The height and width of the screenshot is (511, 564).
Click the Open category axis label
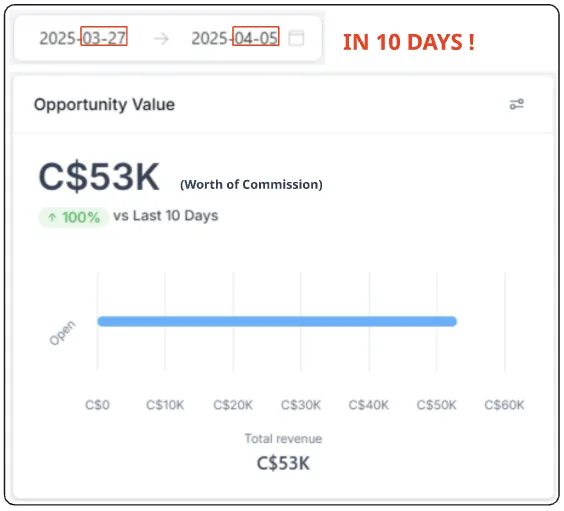[x=63, y=333]
